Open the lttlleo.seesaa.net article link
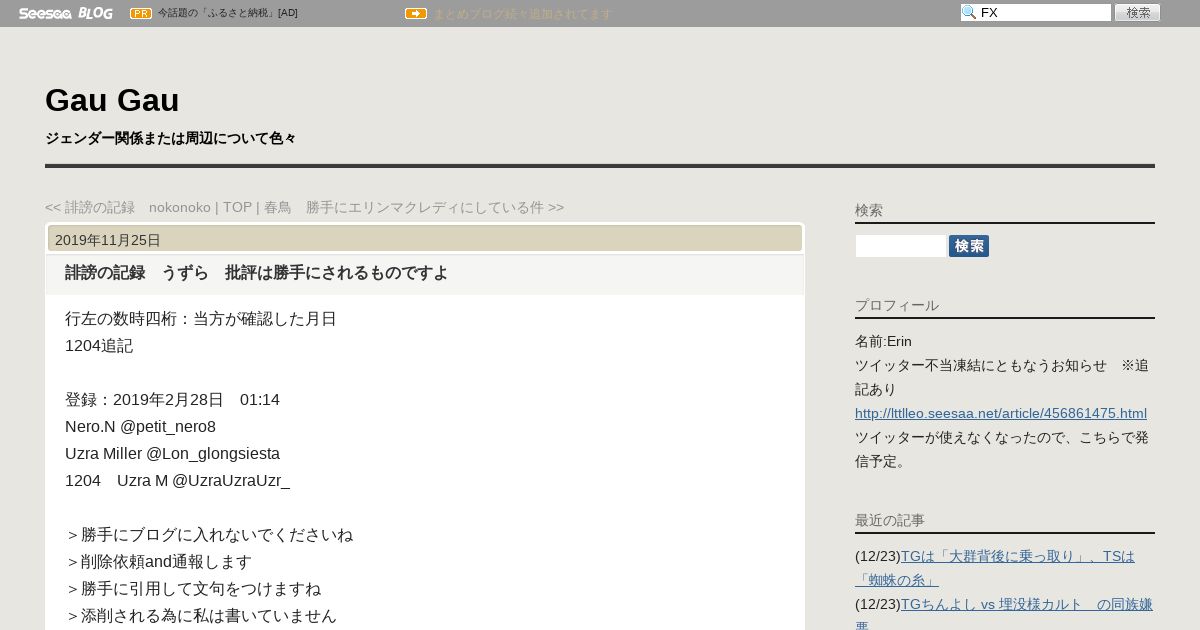This screenshot has height=630, width=1200. point(1001,413)
